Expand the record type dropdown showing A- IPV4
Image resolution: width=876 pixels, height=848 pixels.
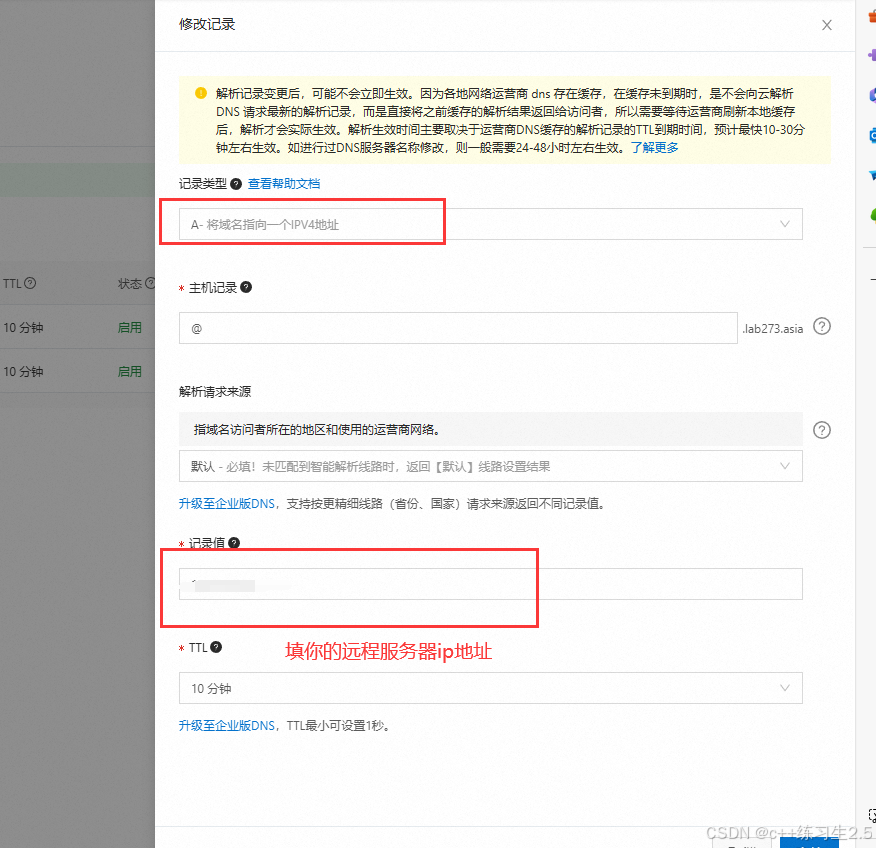pos(491,224)
